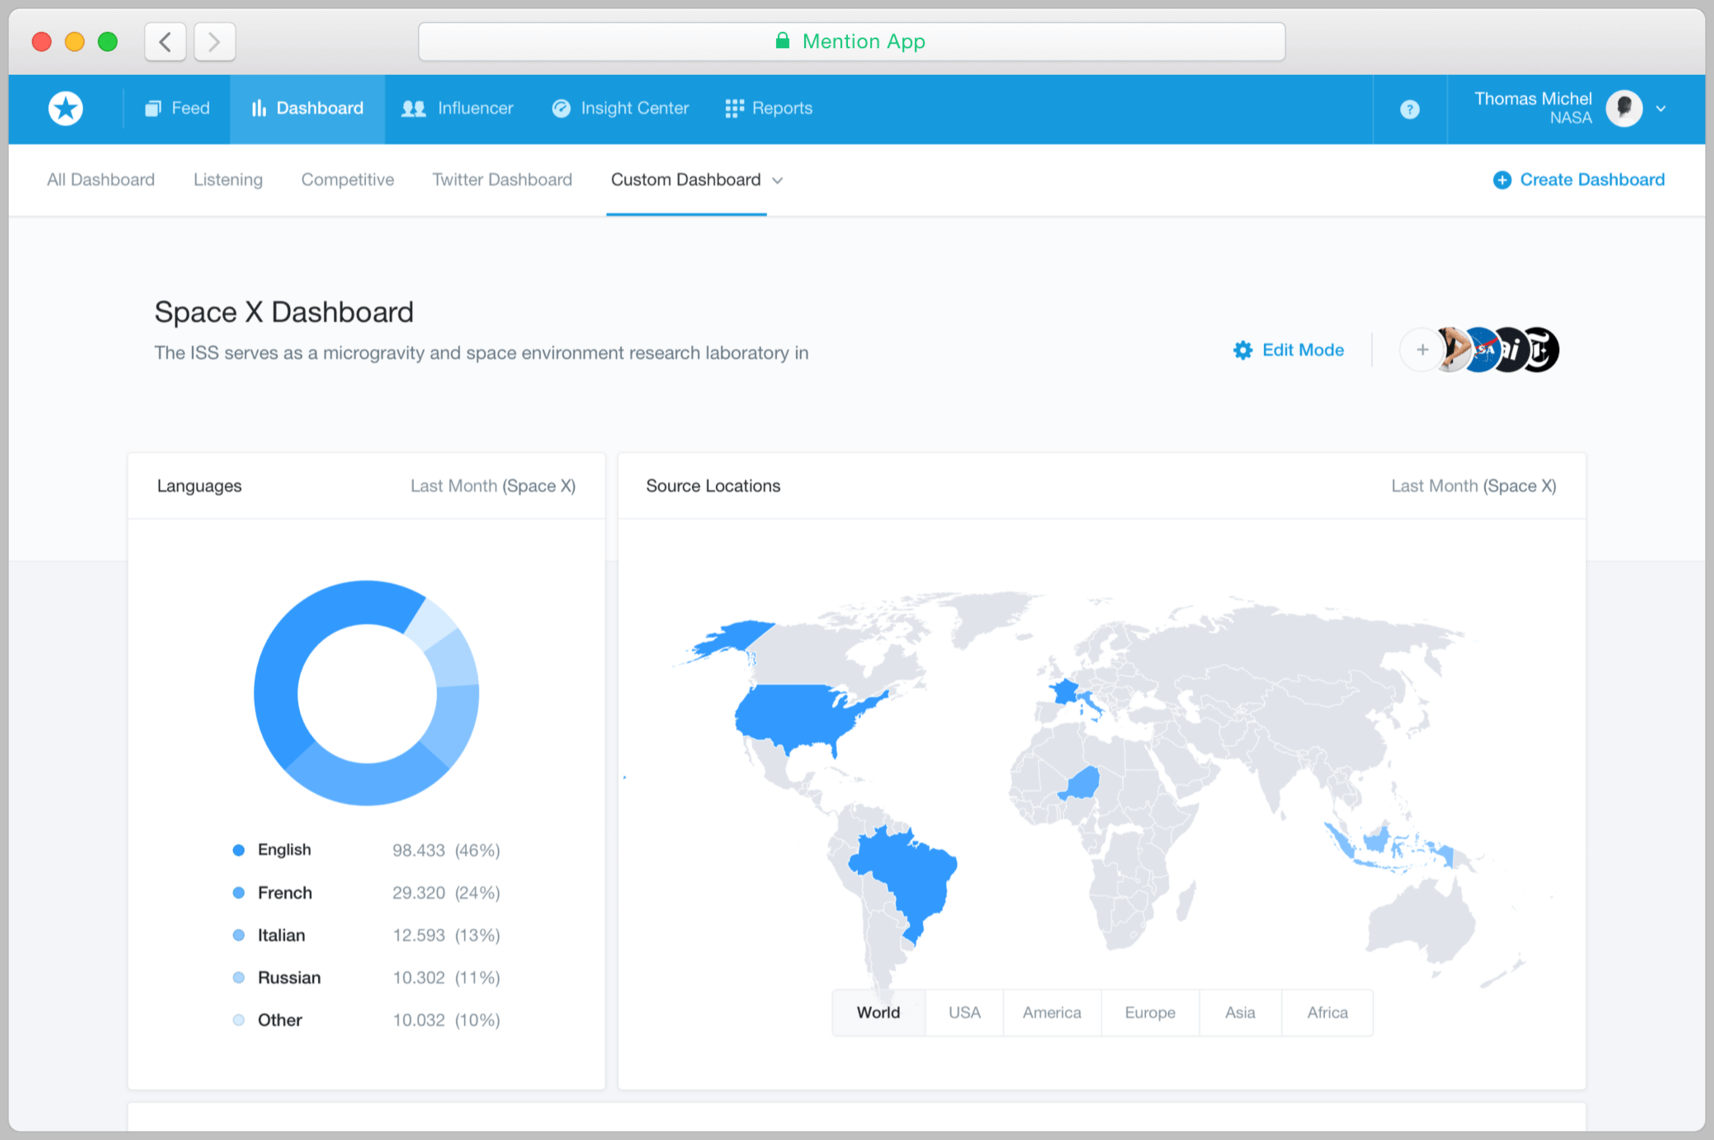Open the Dashboard section
Image resolution: width=1714 pixels, height=1140 pixels.
click(307, 108)
